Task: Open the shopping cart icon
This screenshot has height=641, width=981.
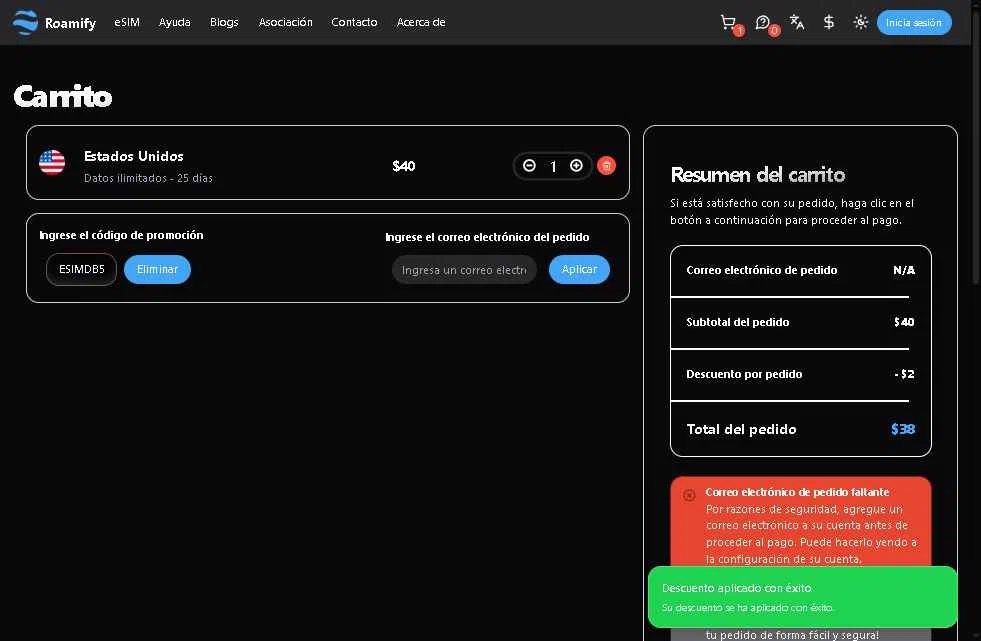Action: click(x=728, y=23)
